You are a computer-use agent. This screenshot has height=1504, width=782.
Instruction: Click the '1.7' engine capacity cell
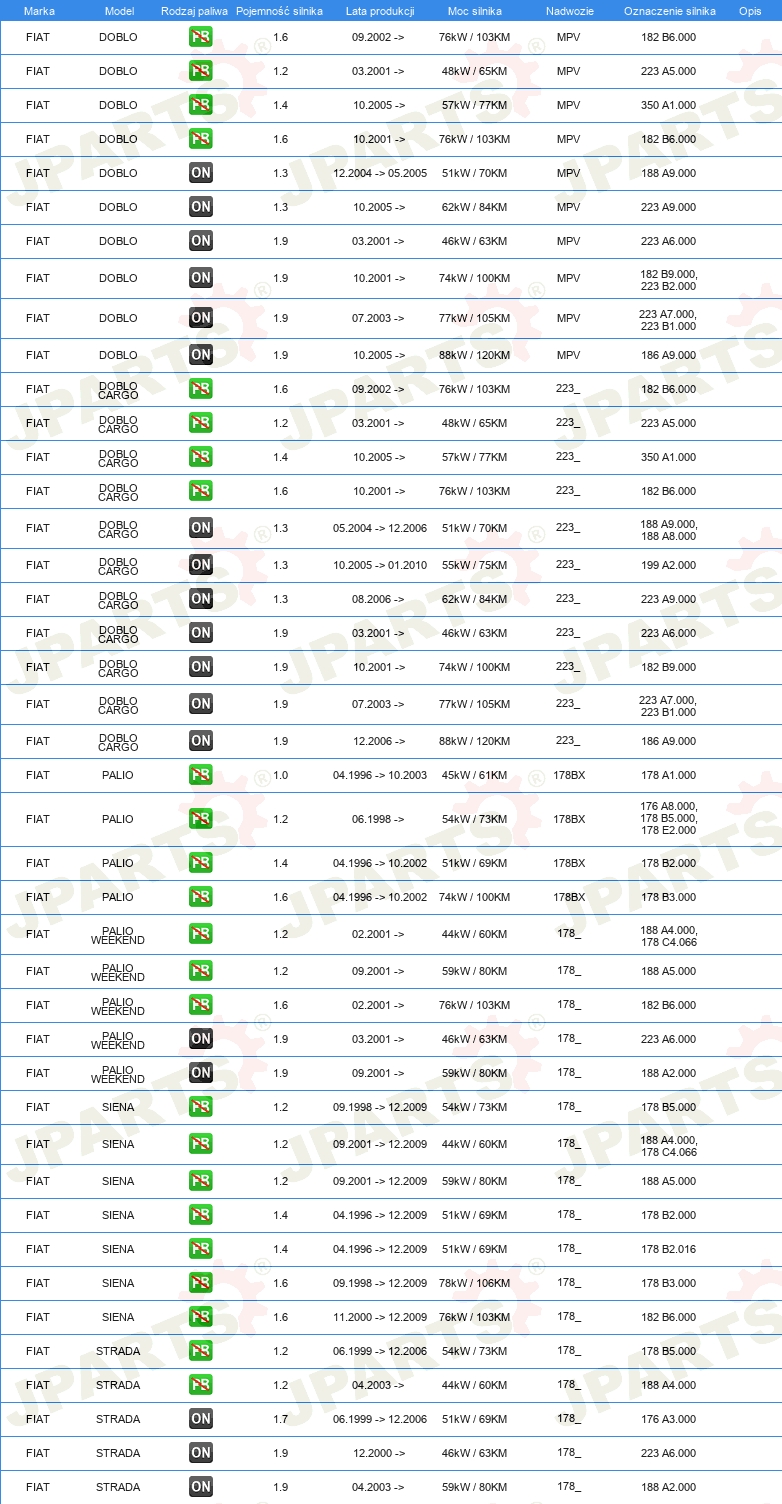click(281, 1419)
